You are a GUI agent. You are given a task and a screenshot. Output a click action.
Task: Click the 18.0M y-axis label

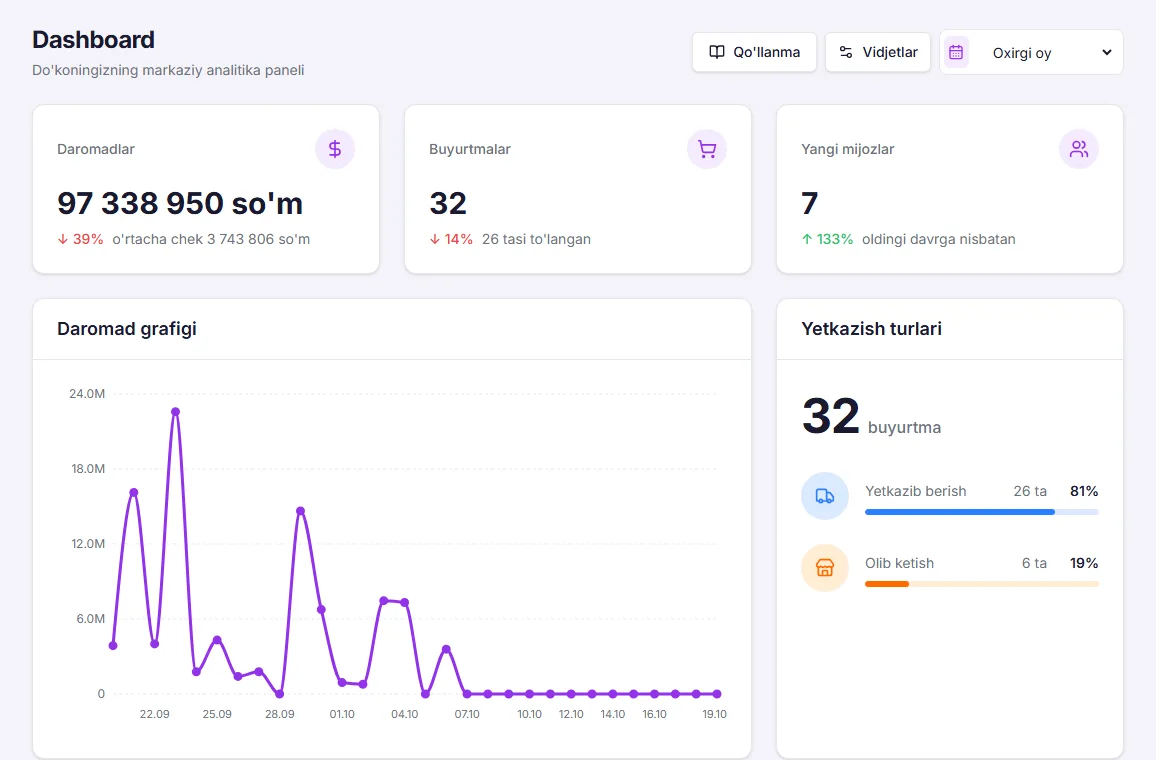(88, 469)
